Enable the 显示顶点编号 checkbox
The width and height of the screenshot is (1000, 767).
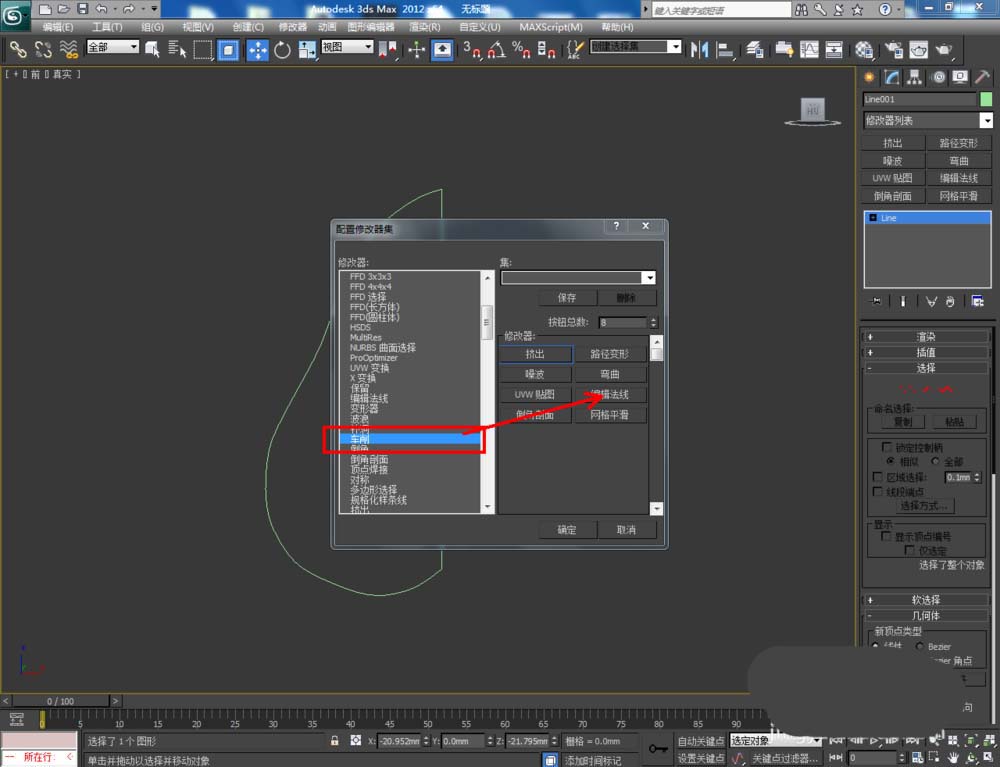886,536
